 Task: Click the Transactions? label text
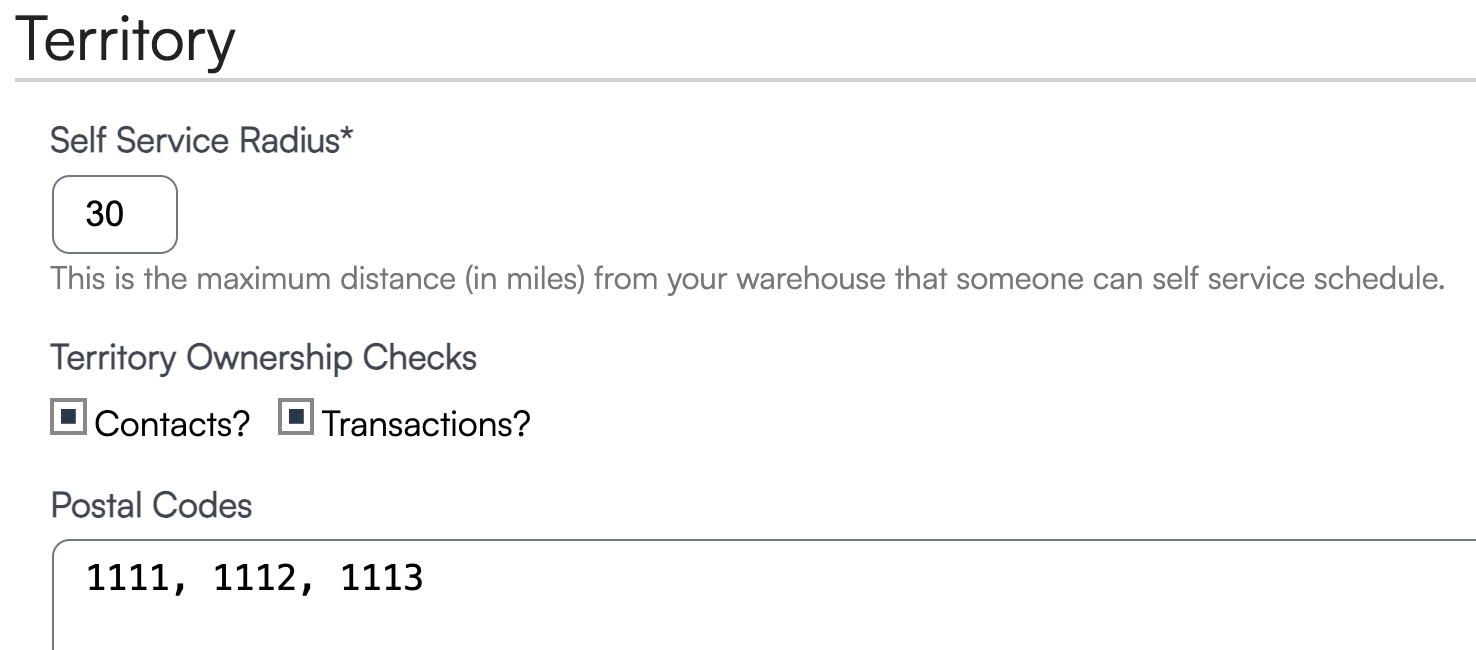tap(426, 424)
